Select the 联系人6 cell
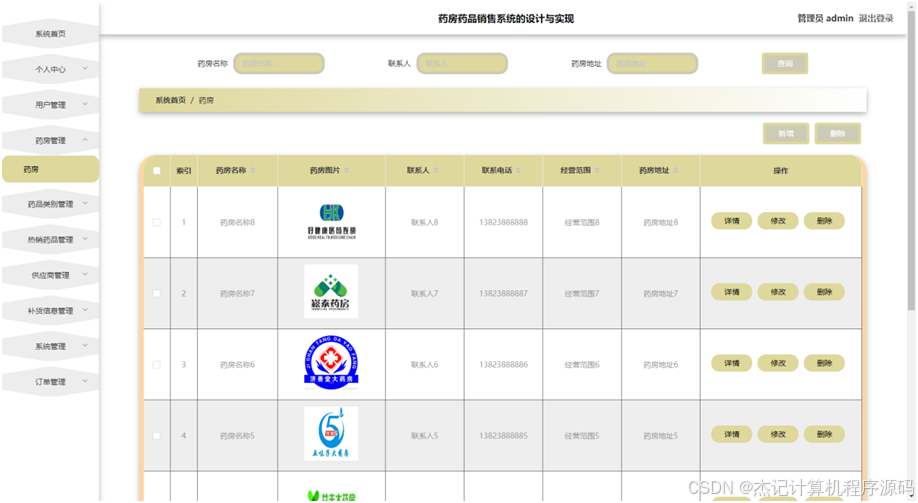Viewport: 918px width, 503px height. [x=424, y=365]
